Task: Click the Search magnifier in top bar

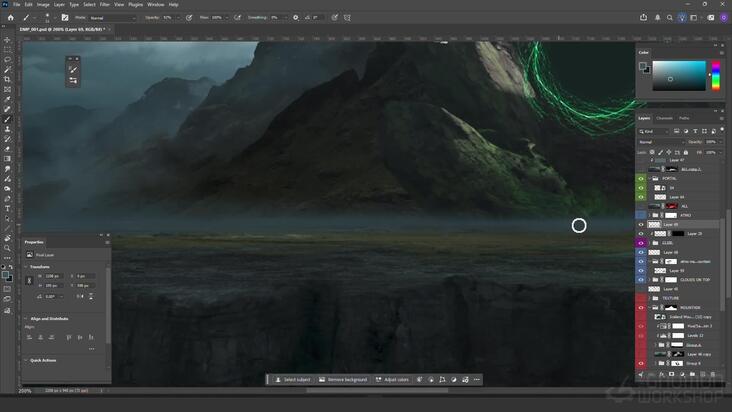Action: click(x=669, y=18)
